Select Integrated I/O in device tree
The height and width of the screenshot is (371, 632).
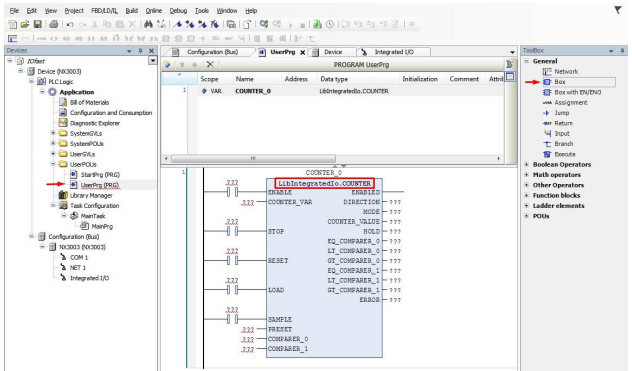[89, 278]
